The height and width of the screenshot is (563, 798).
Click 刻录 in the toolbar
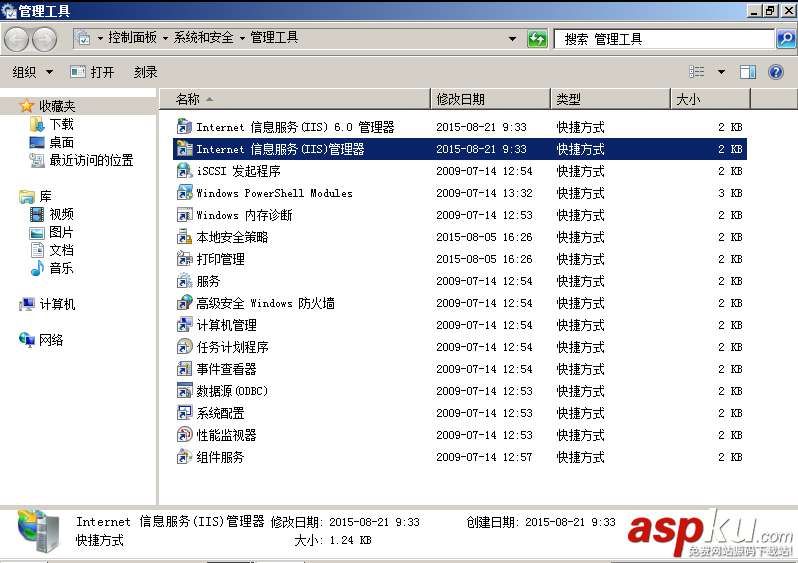point(146,72)
